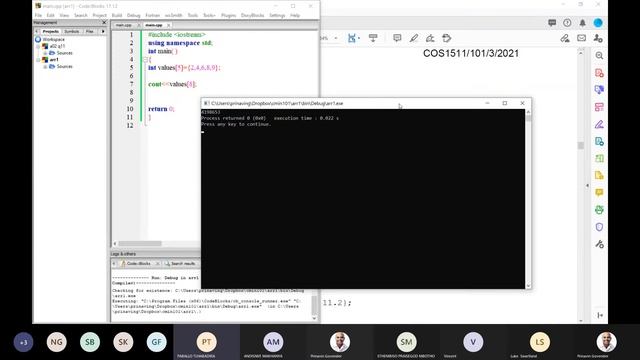Select the highlighter pen tool in Acrobat
Viewport: 640px width, 360px height.
coord(413,38)
